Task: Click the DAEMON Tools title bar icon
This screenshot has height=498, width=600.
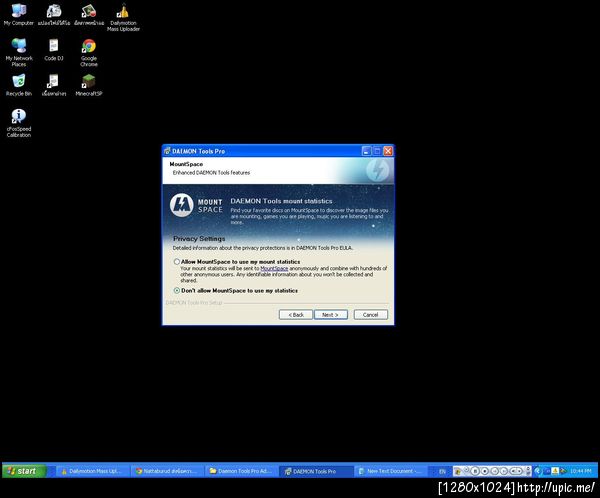Action: (167, 151)
